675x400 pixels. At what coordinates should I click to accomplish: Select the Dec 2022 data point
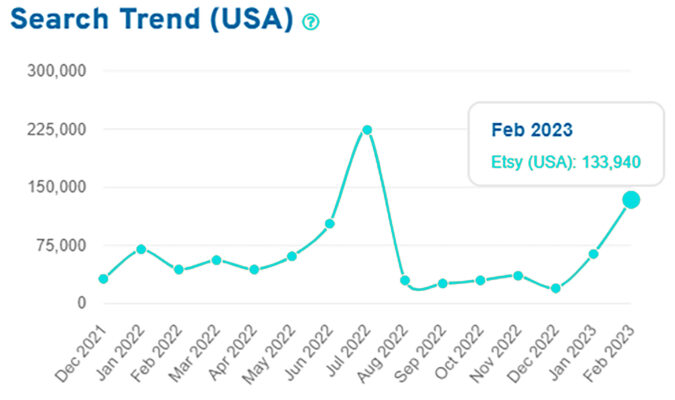pyautogui.click(x=556, y=289)
